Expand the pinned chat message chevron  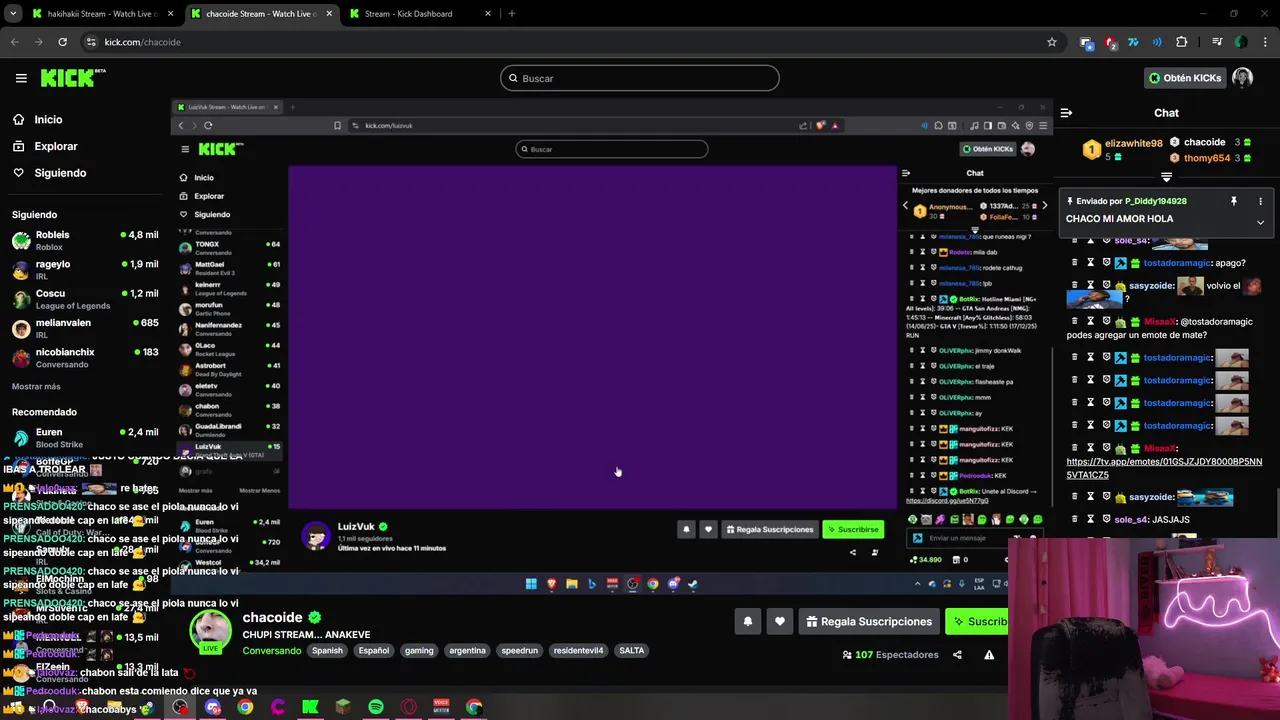click(1260, 222)
